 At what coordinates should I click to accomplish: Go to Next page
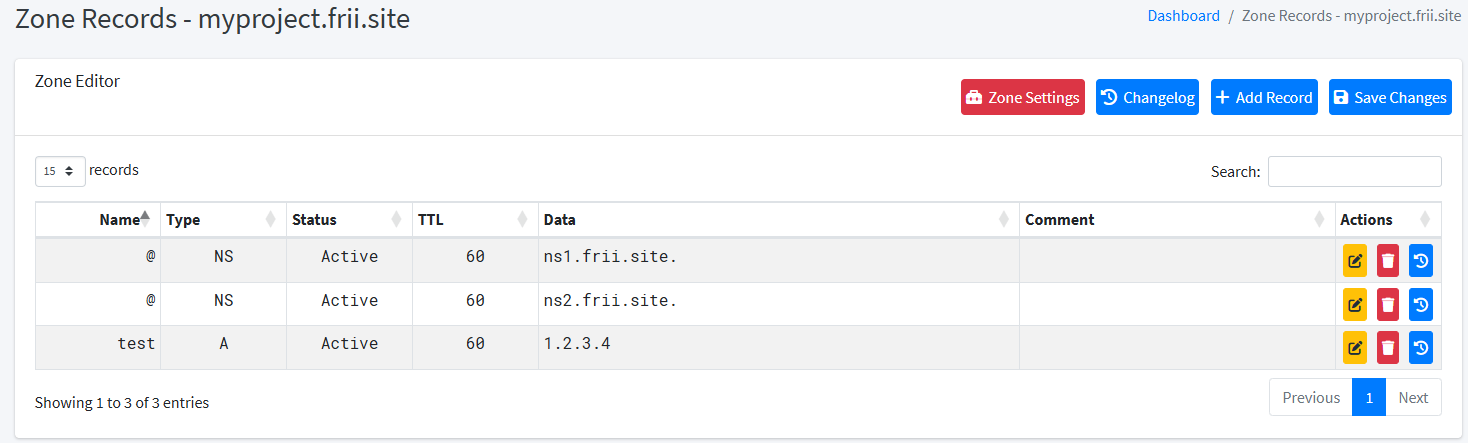click(1413, 397)
